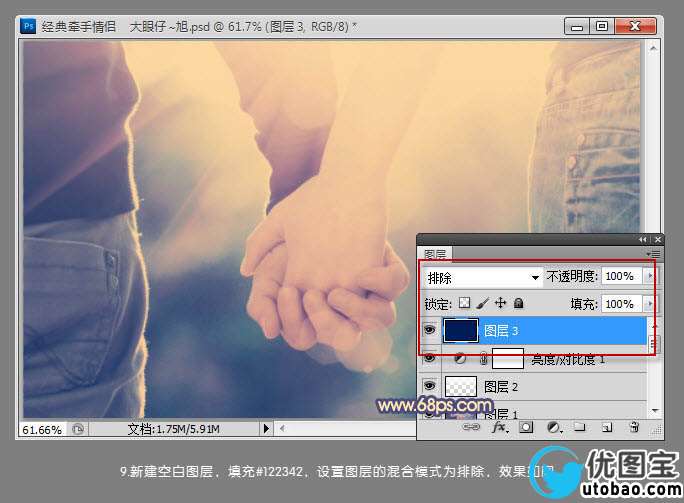684x503 pixels.
Task: Select the 图层 1 layer name
Action: pyautogui.click(x=502, y=414)
